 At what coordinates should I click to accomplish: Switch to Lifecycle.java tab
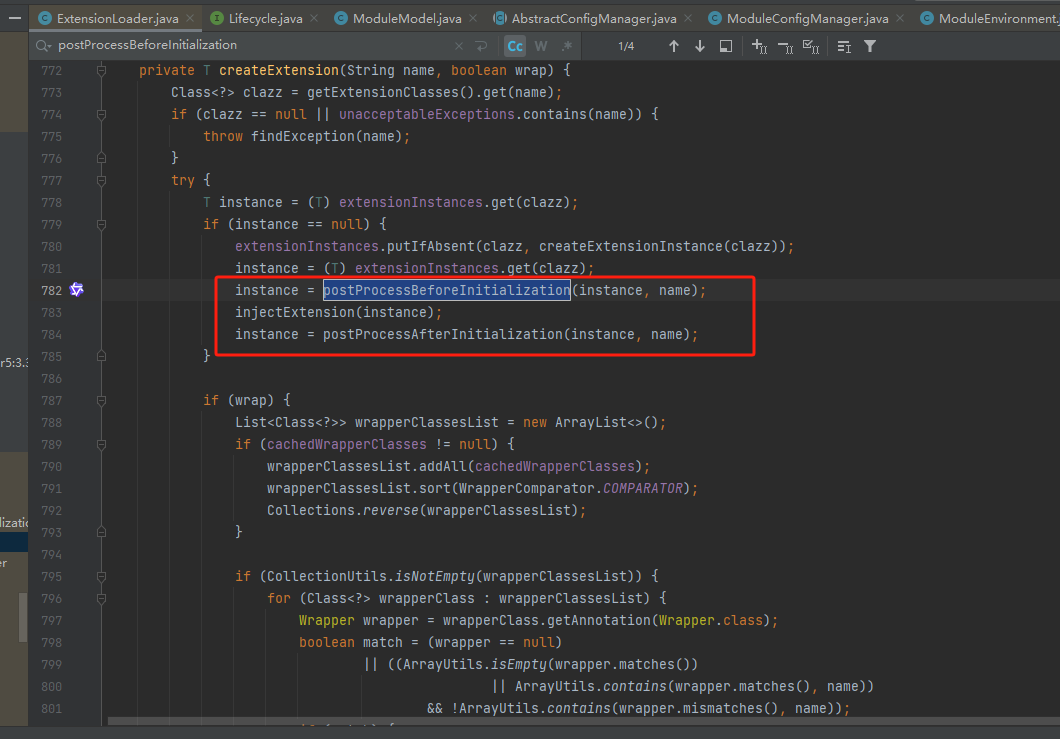265,18
